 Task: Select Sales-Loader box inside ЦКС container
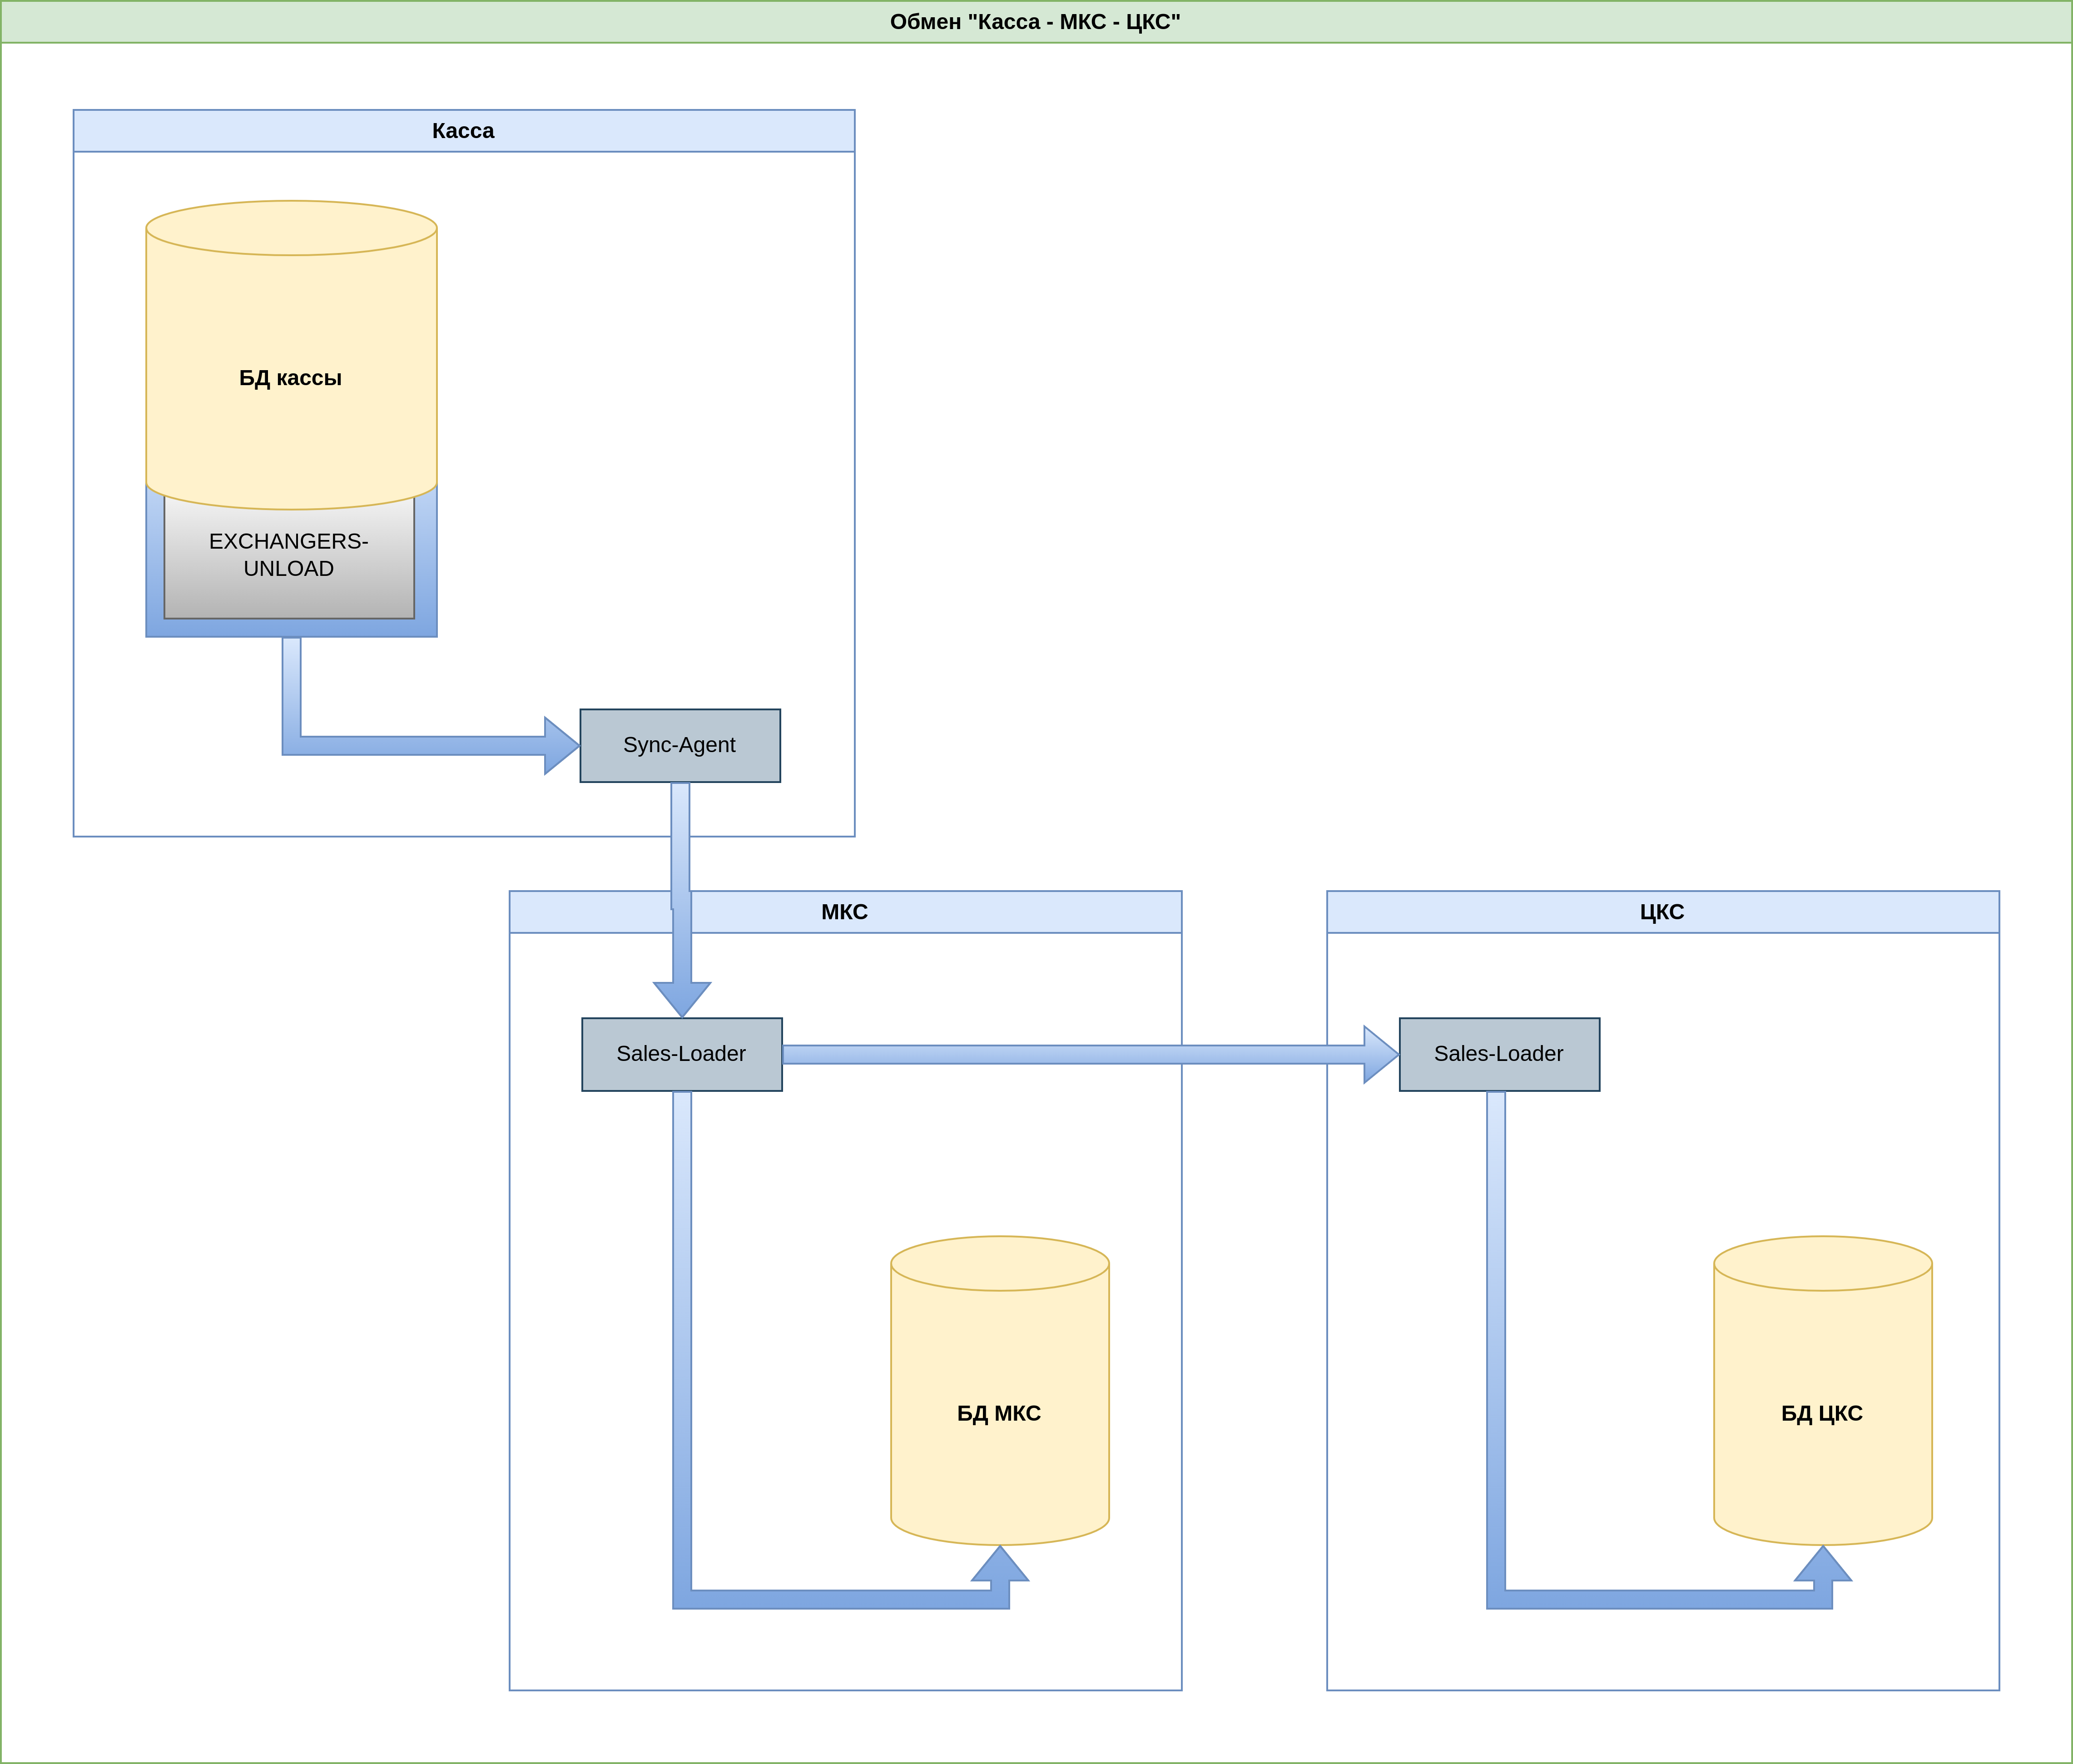[x=1499, y=1054]
